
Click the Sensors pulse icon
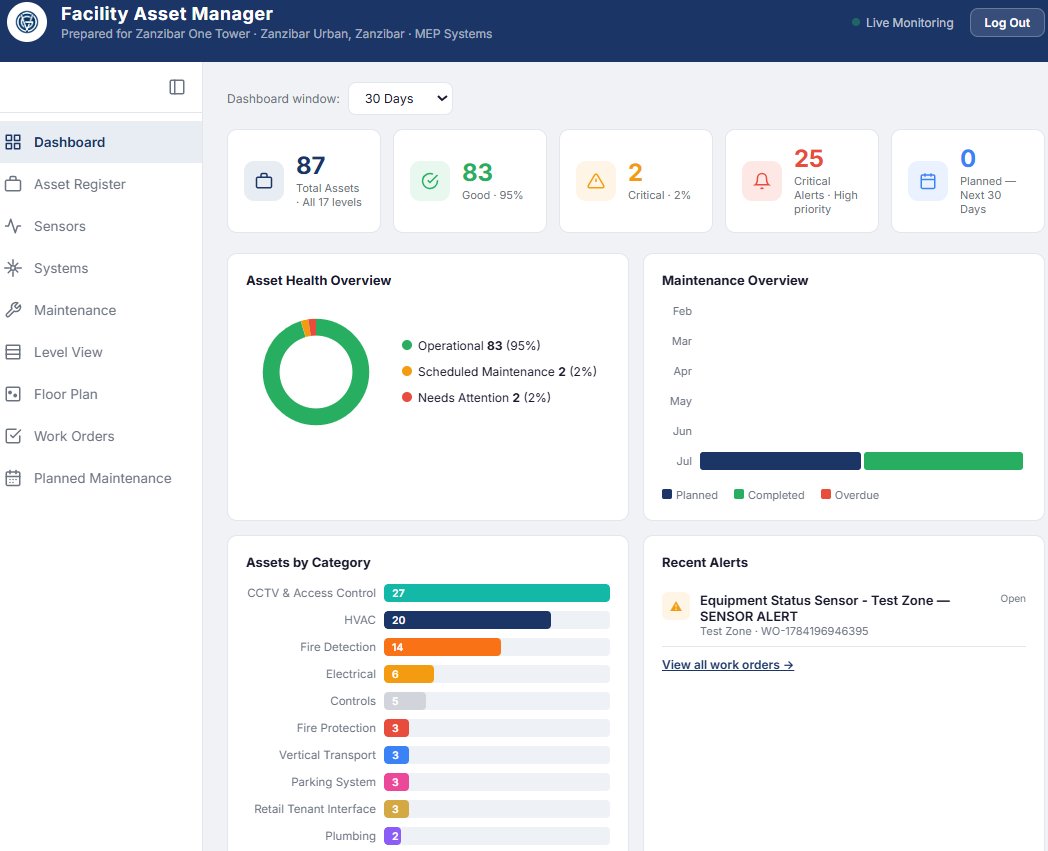pyautogui.click(x=13, y=226)
